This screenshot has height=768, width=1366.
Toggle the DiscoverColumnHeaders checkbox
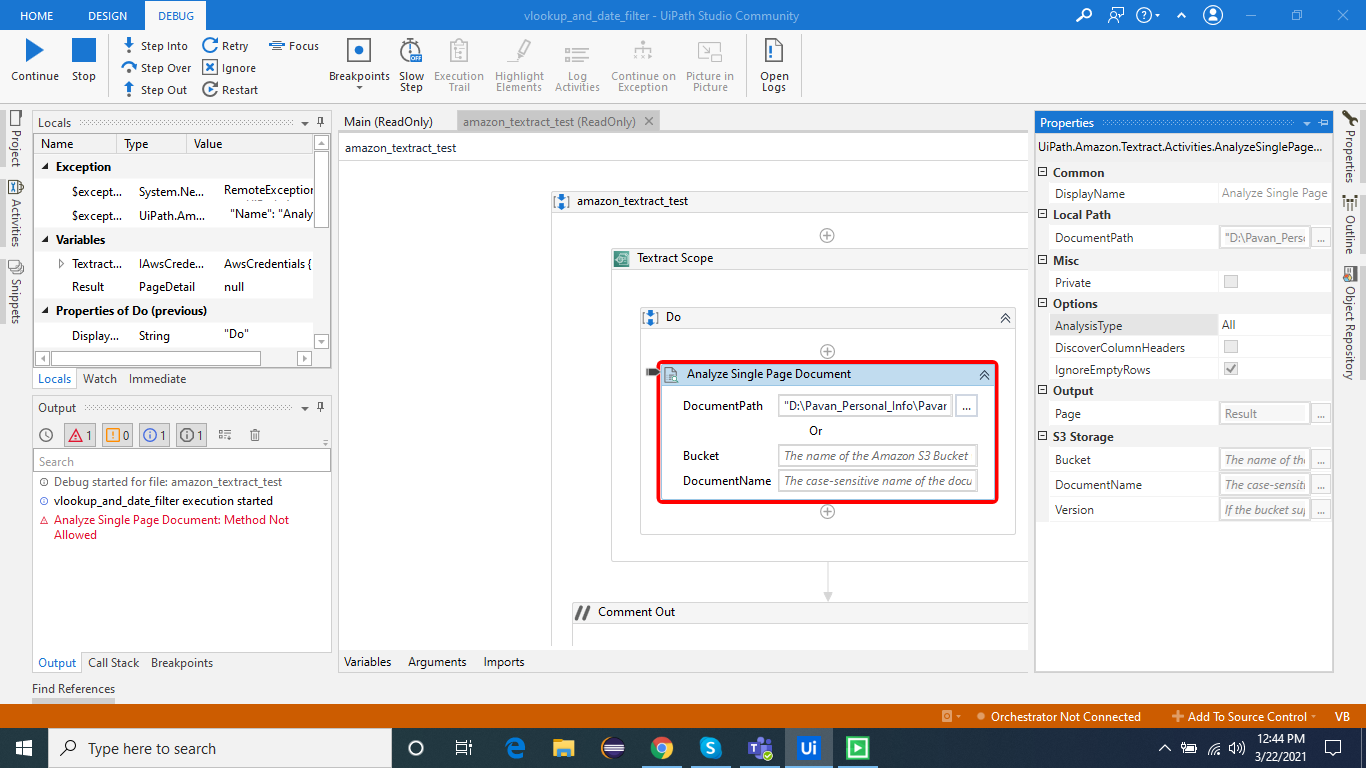1231,347
